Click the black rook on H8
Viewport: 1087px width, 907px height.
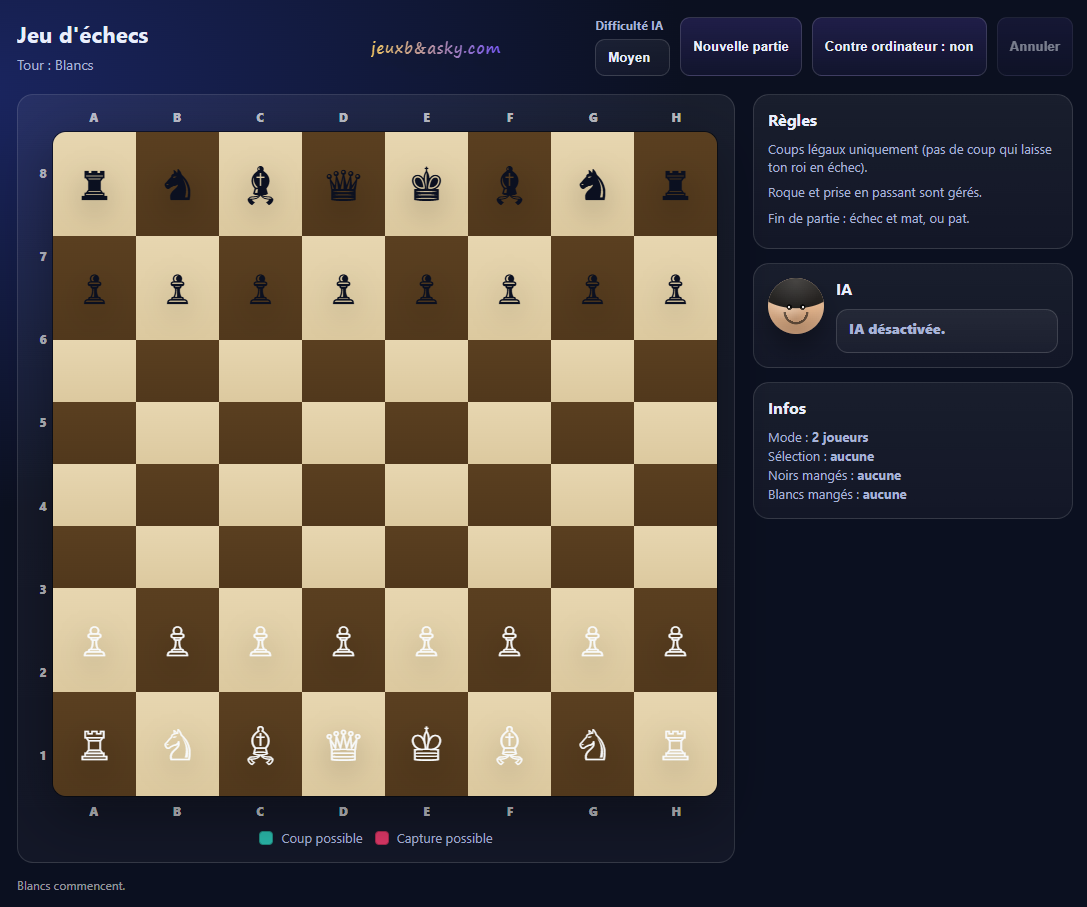[676, 185]
